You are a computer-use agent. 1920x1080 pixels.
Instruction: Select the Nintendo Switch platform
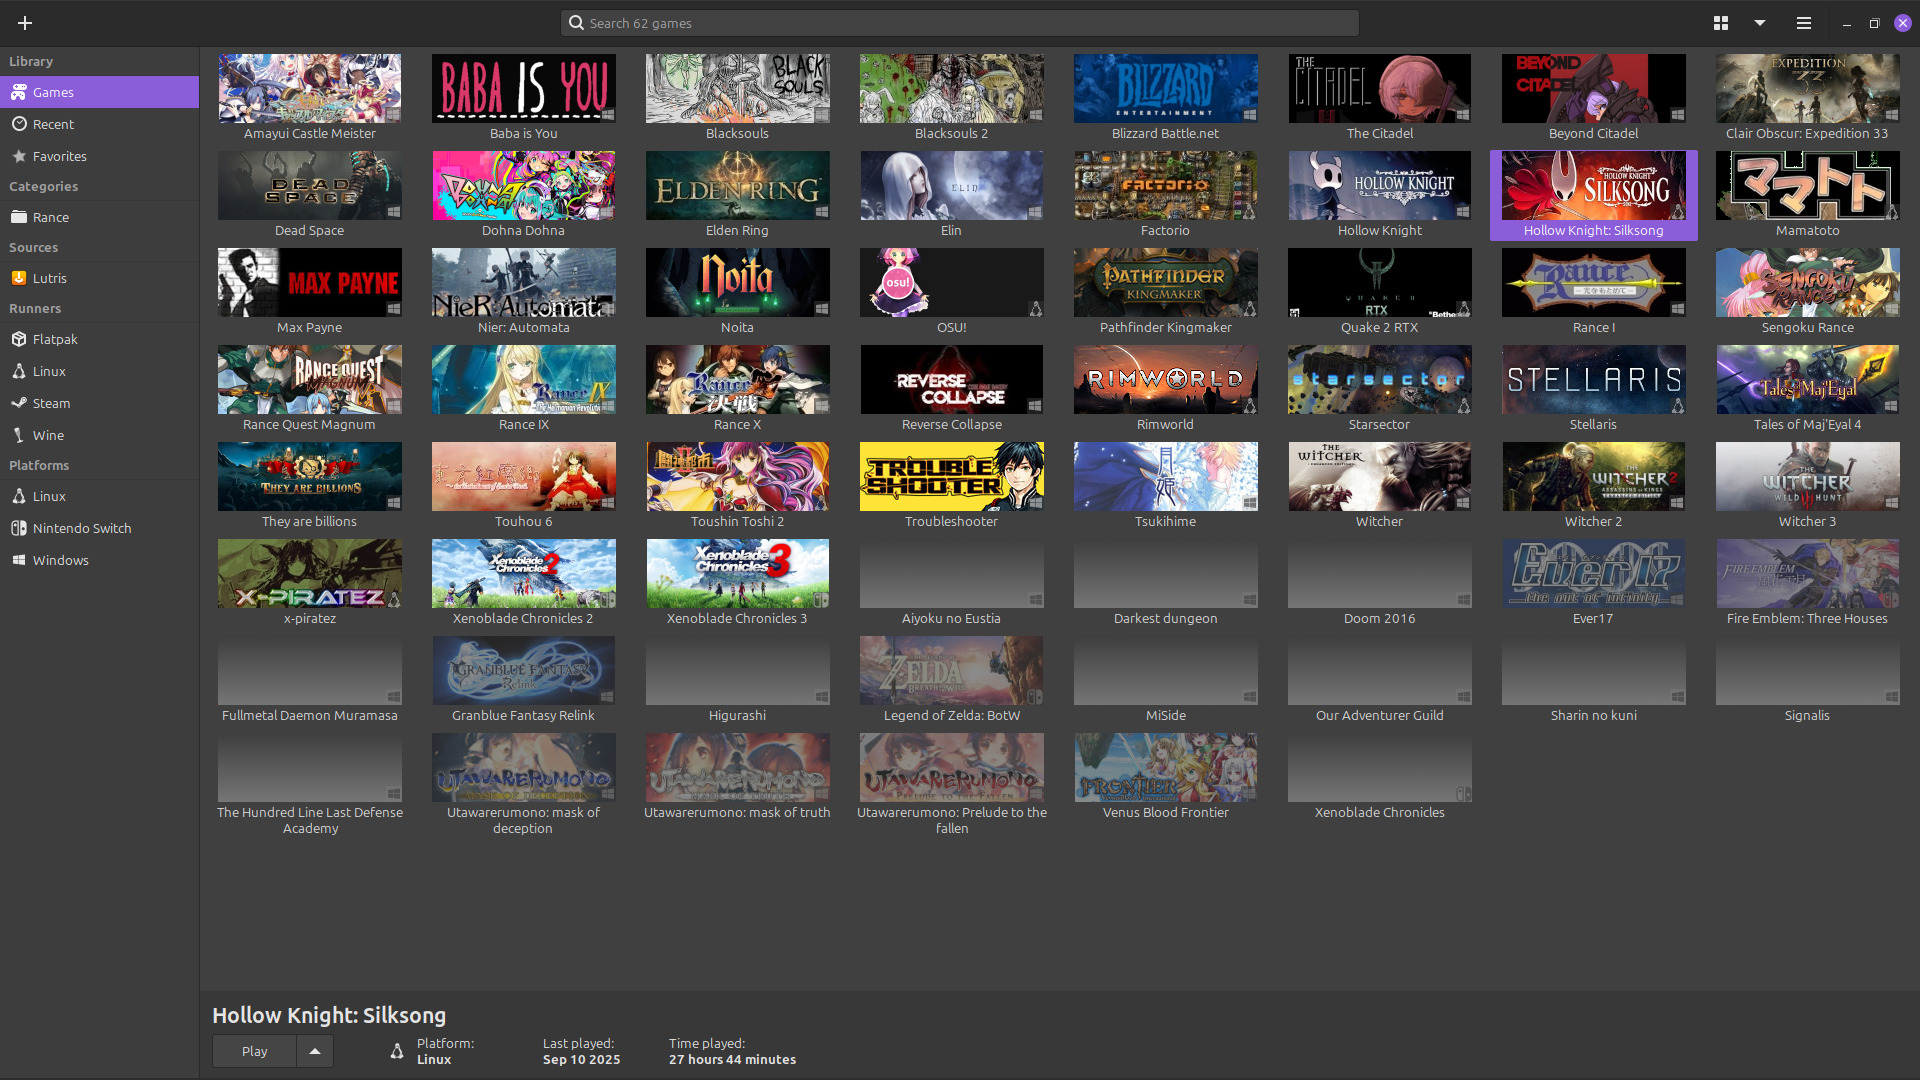tap(81, 528)
